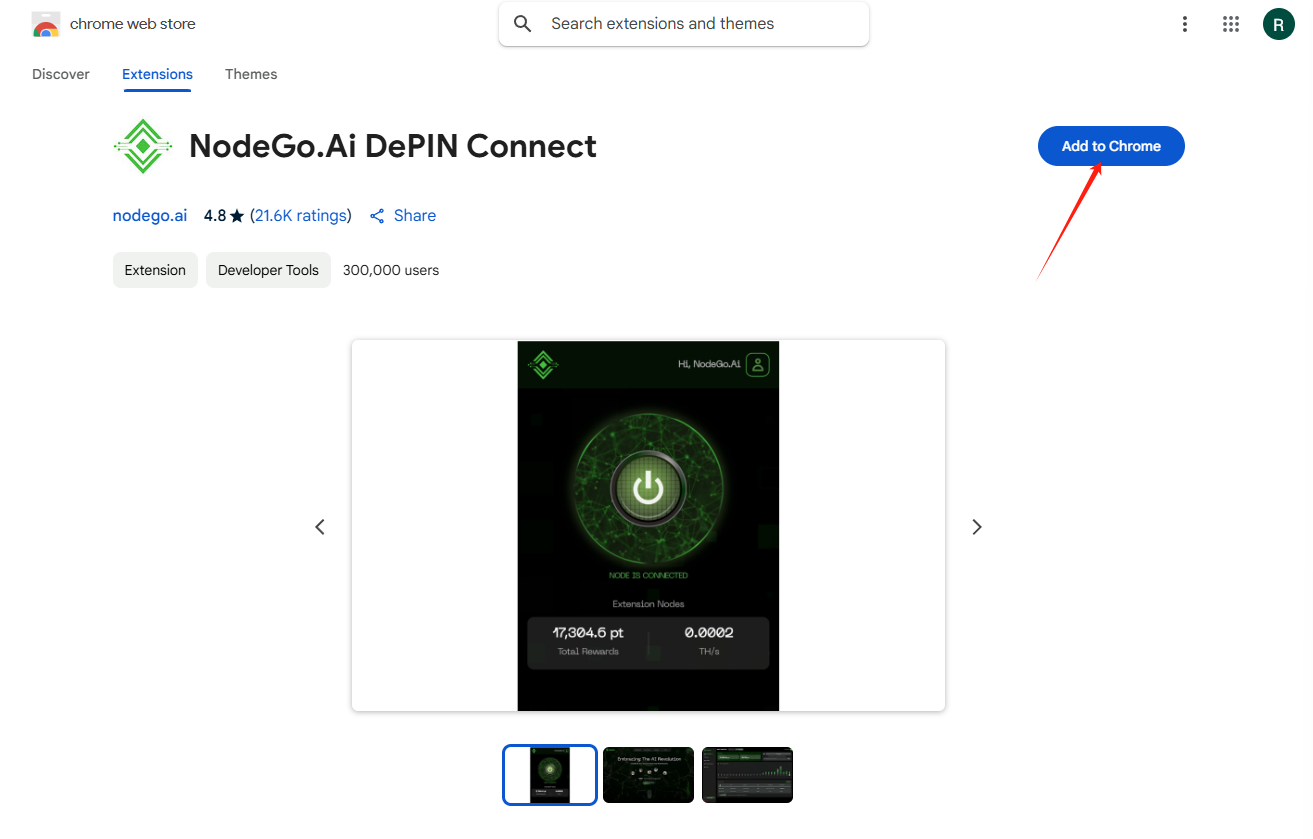The width and height of the screenshot is (1313, 839).
Task: Click the Developer Tools category chip
Action: [x=268, y=270]
